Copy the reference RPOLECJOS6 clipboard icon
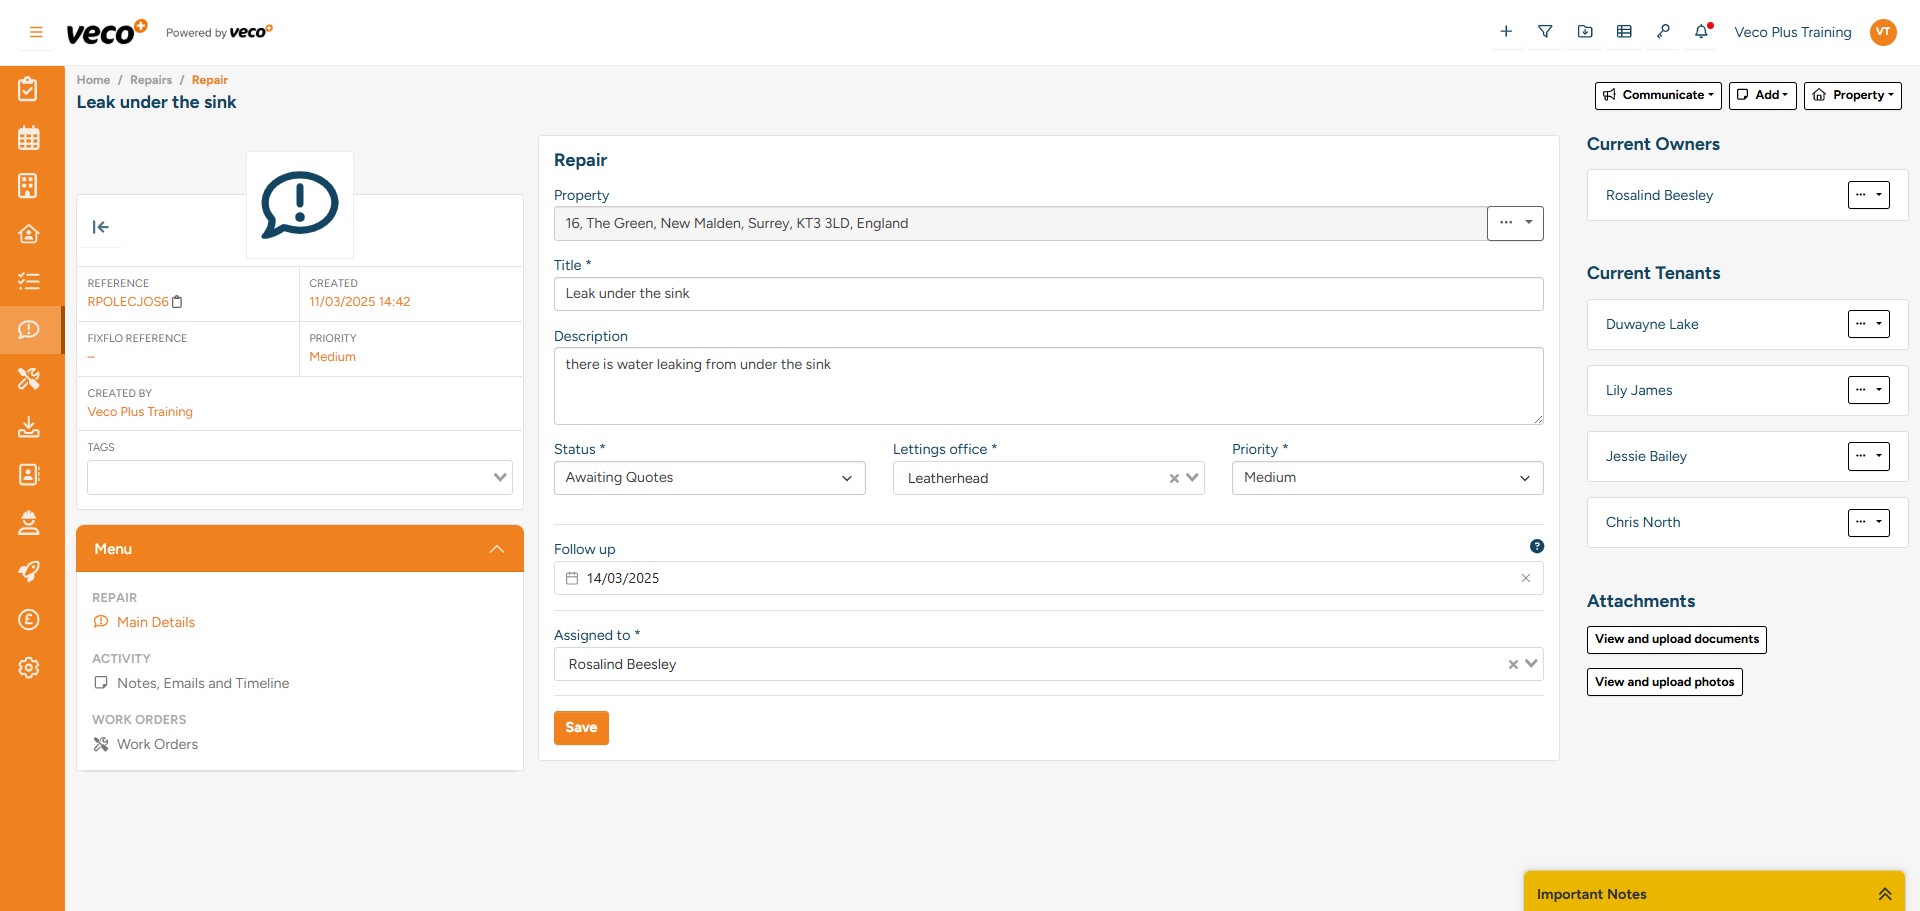 [178, 302]
